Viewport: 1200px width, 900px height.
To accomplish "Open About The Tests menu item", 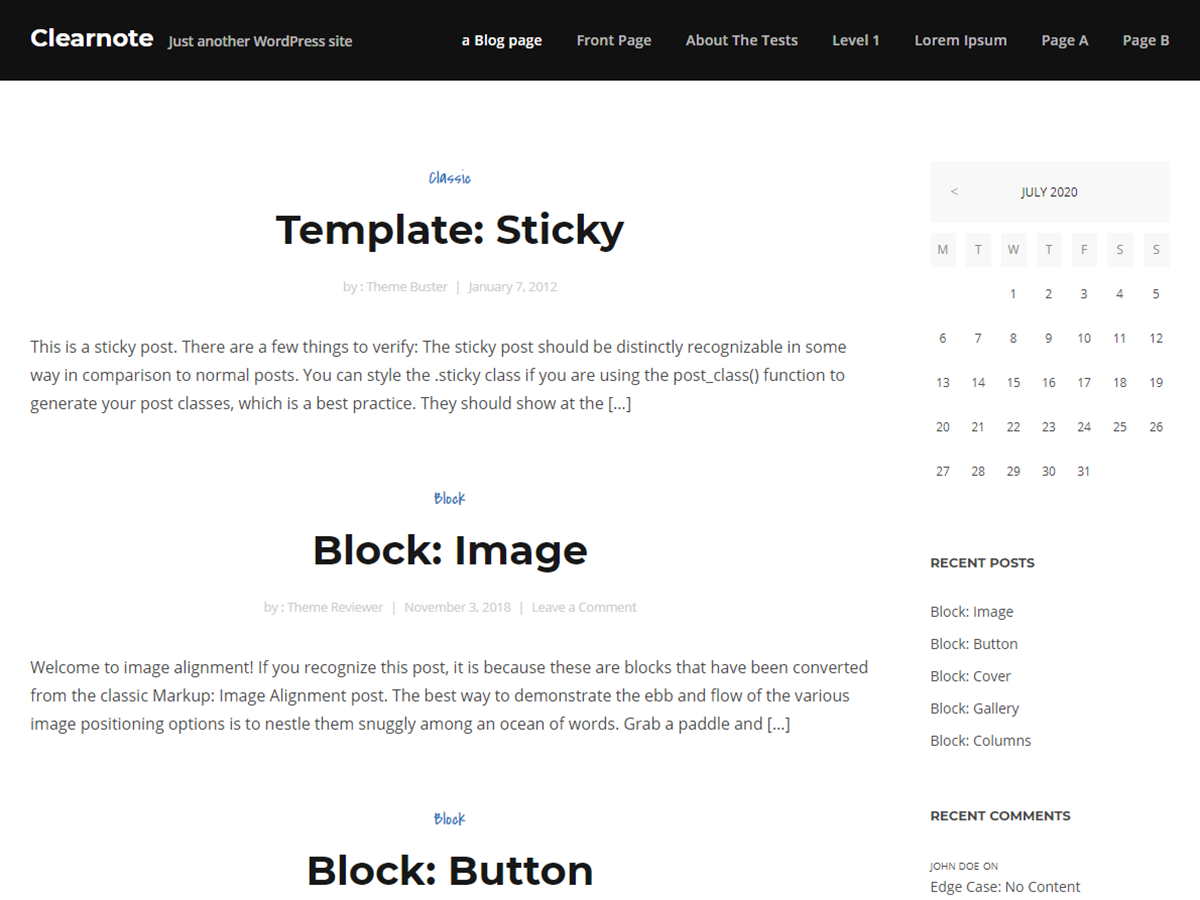I will tap(742, 41).
